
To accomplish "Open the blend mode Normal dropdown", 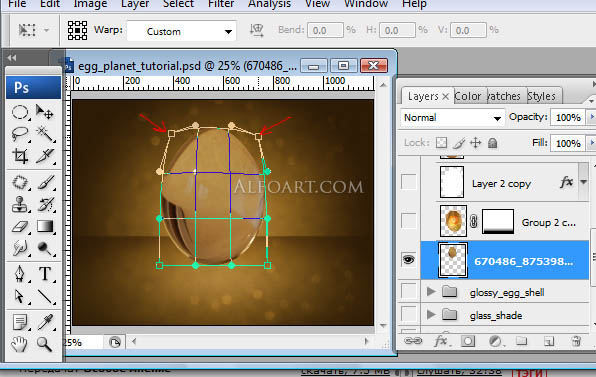I will pos(452,118).
